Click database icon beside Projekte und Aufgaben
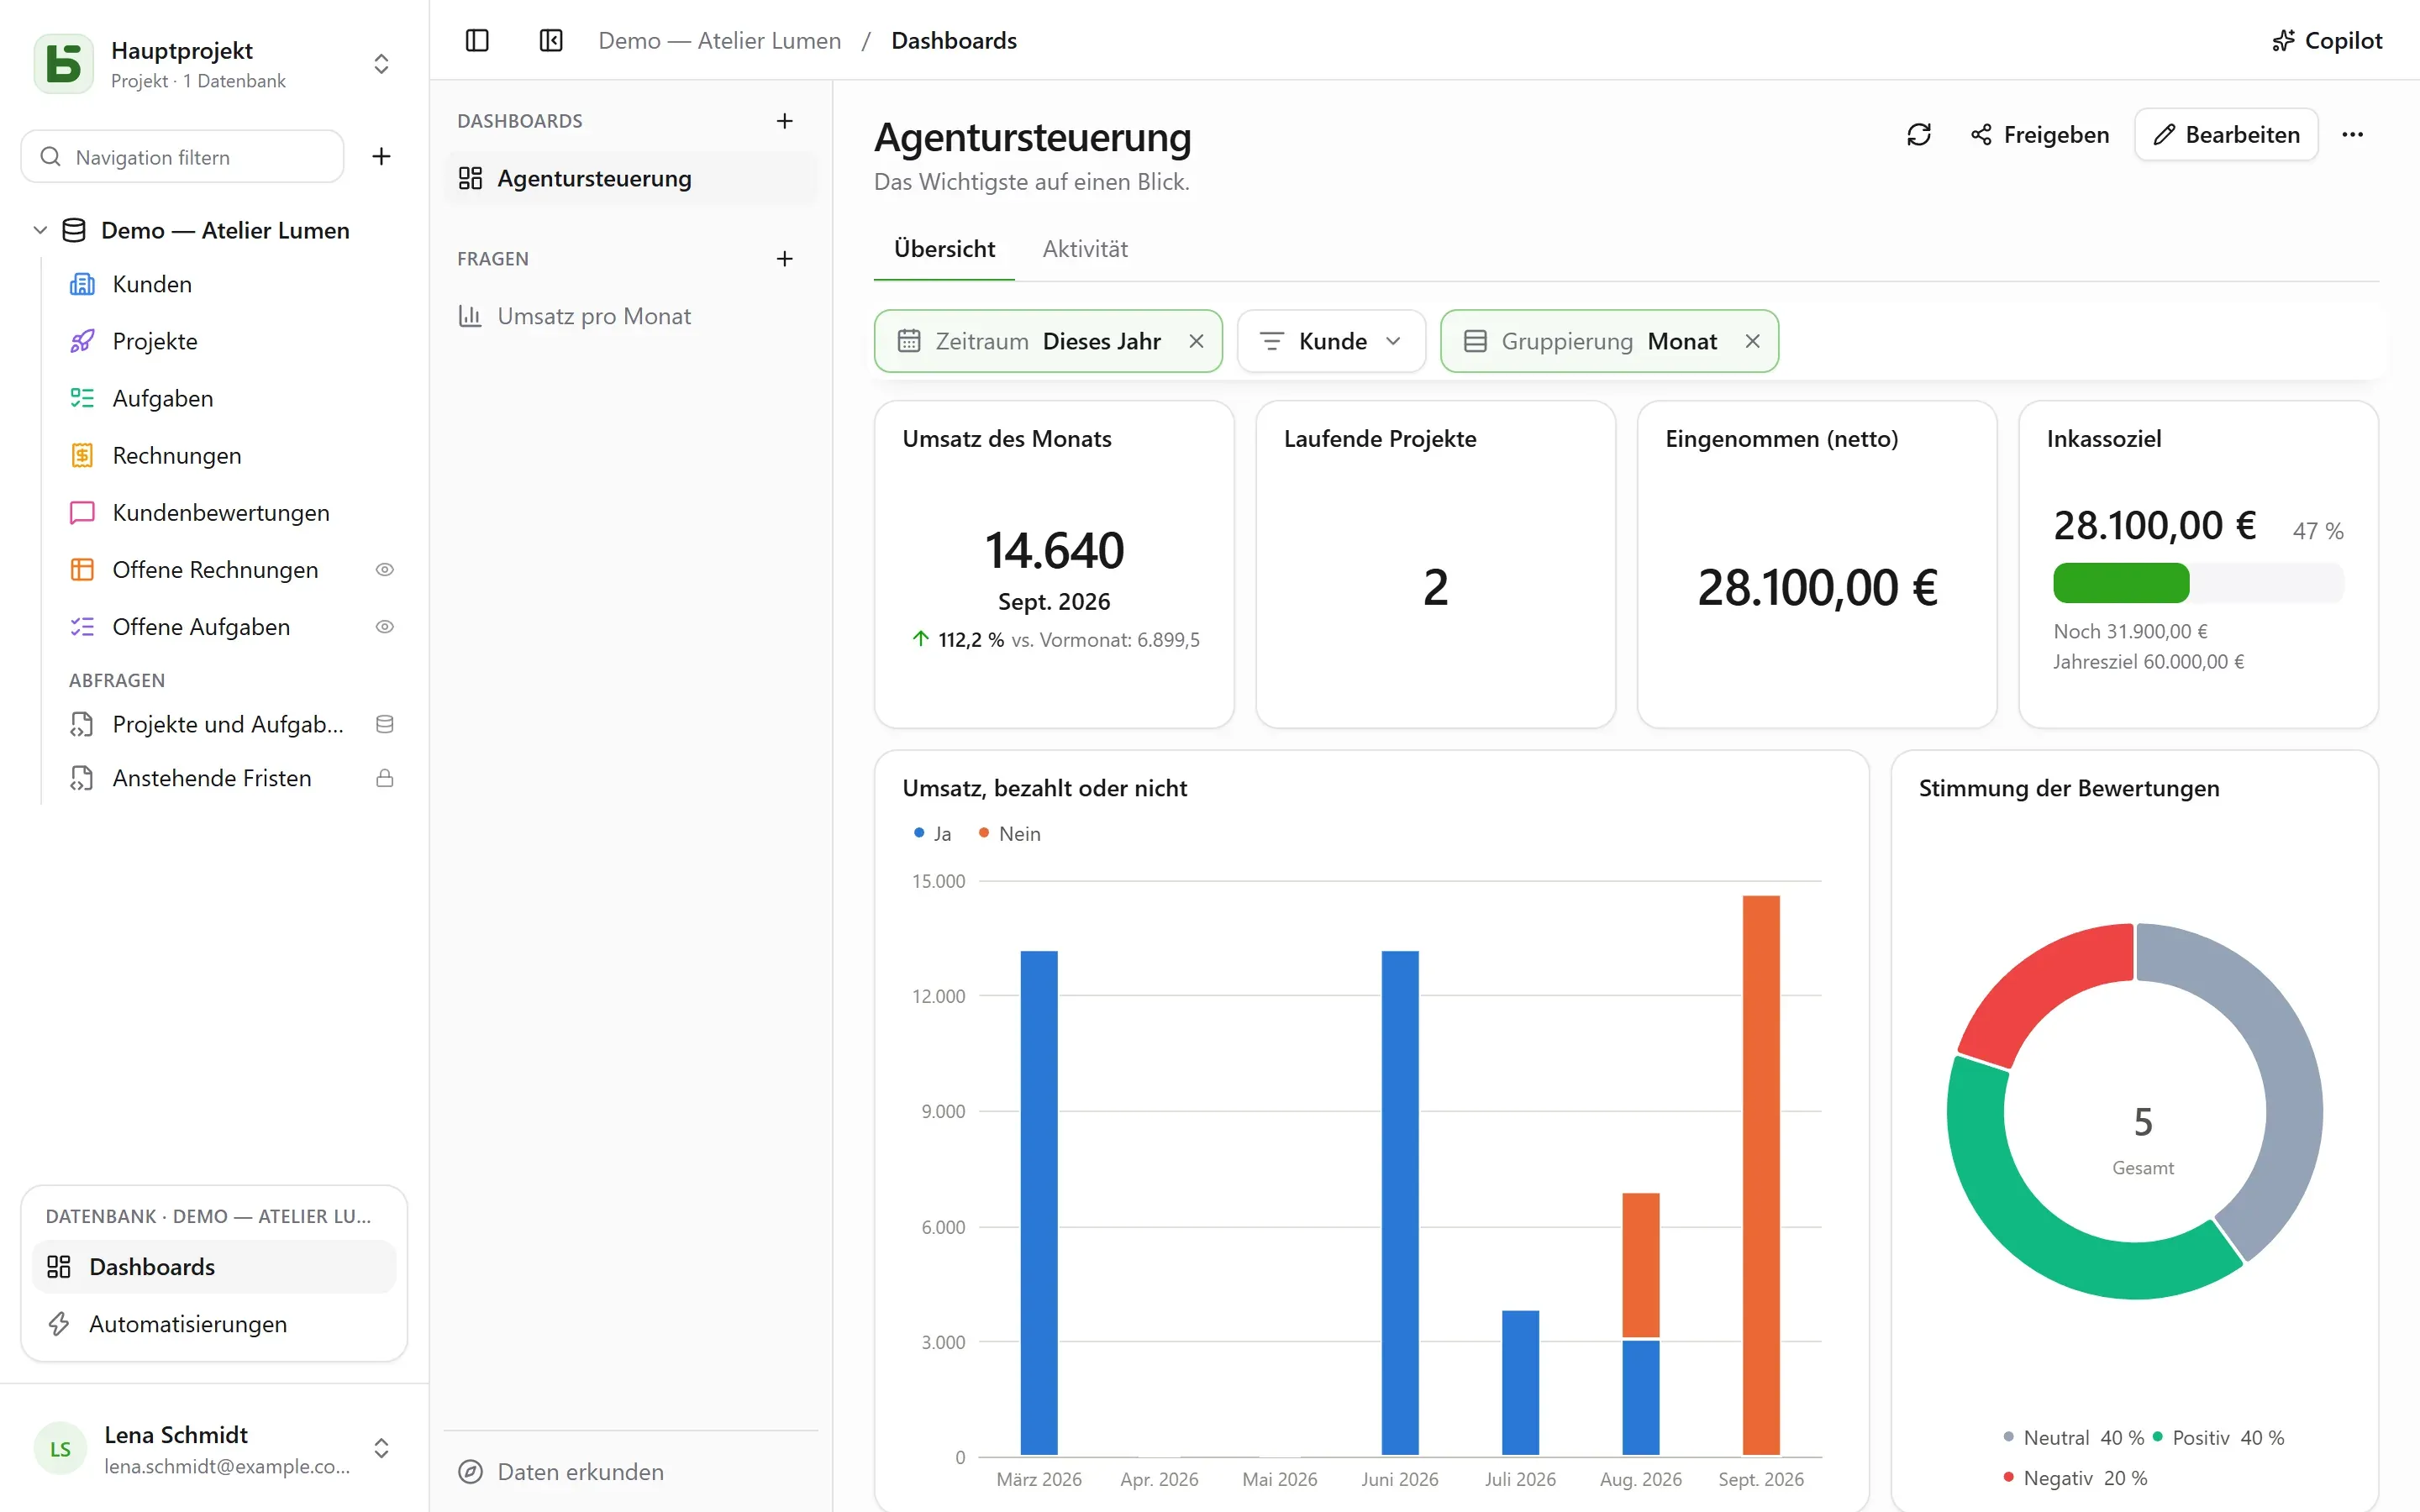The image size is (2420, 1512). pyautogui.click(x=384, y=724)
